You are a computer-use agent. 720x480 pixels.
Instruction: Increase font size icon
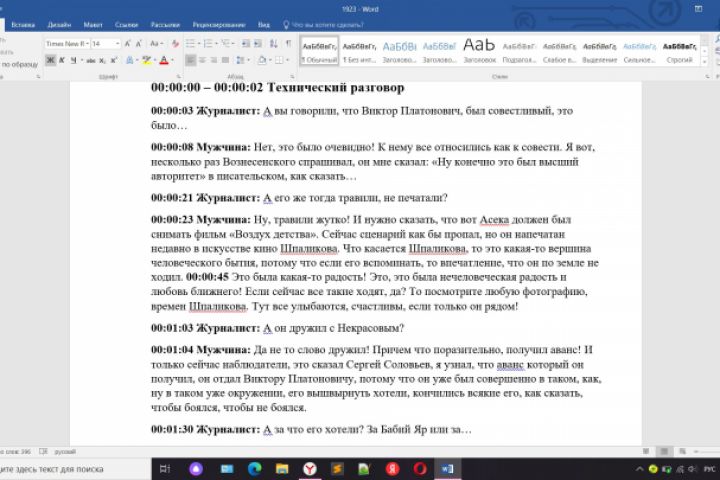[128, 44]
